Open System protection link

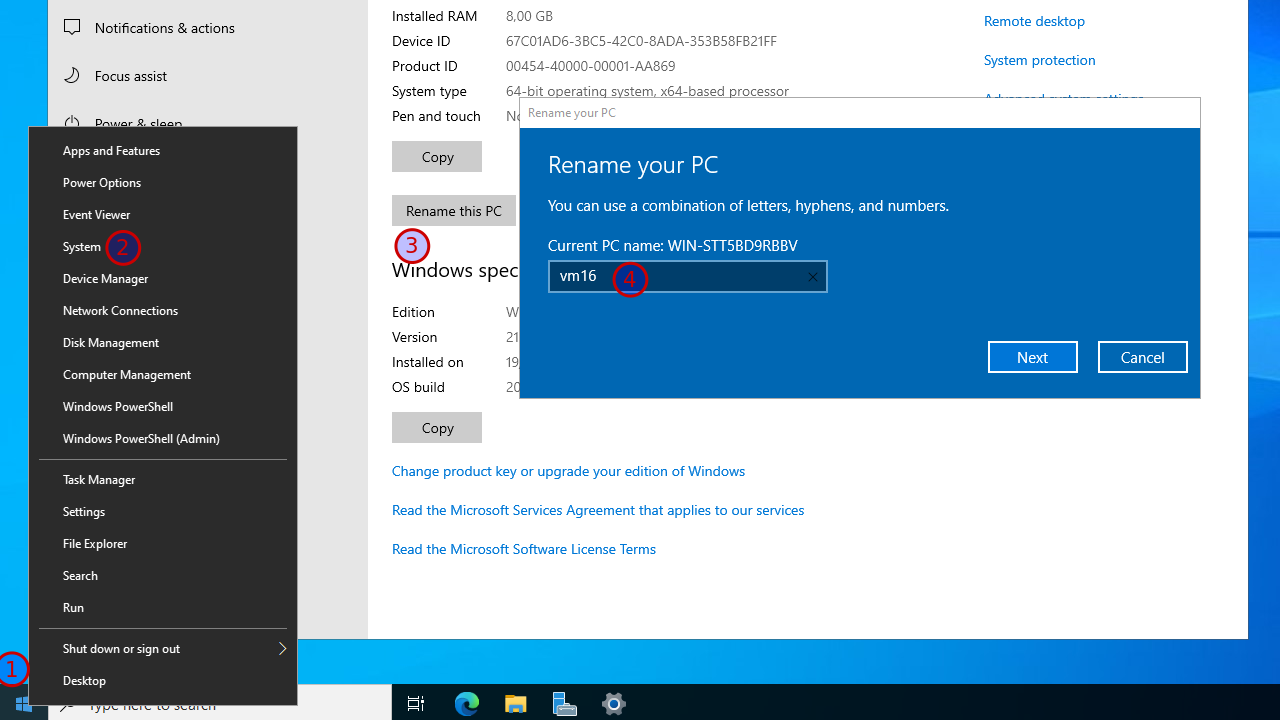1040,60
